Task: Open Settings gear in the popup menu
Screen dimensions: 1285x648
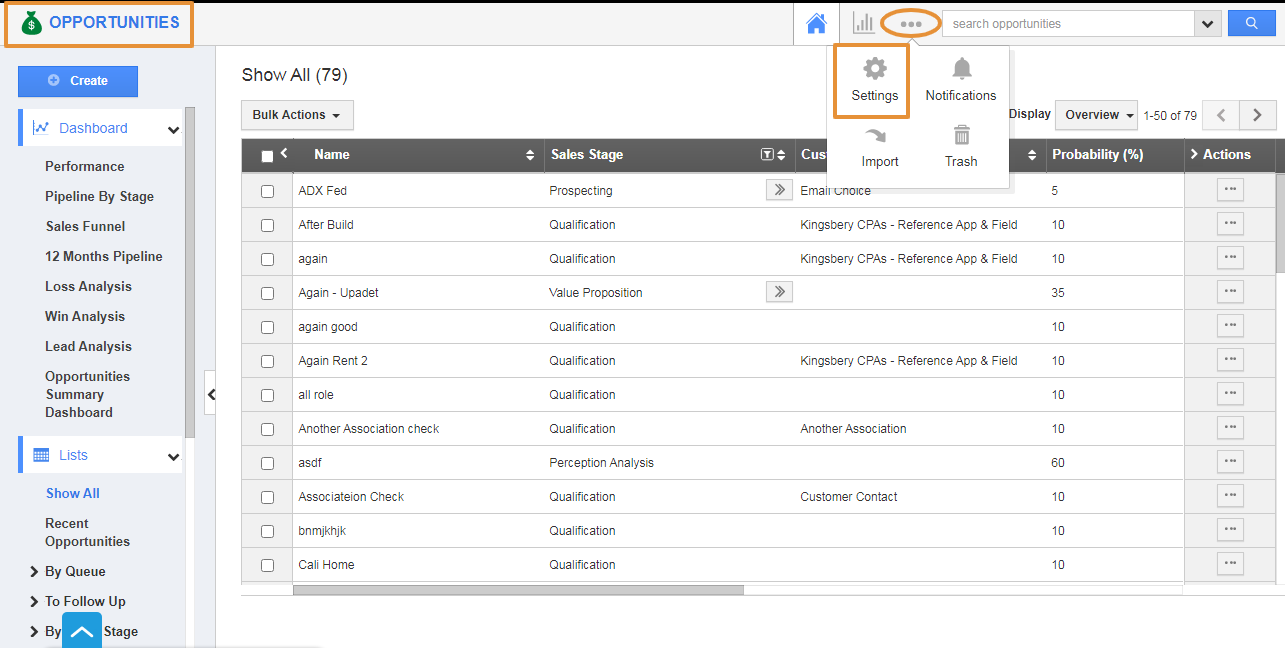Action: 874,70
